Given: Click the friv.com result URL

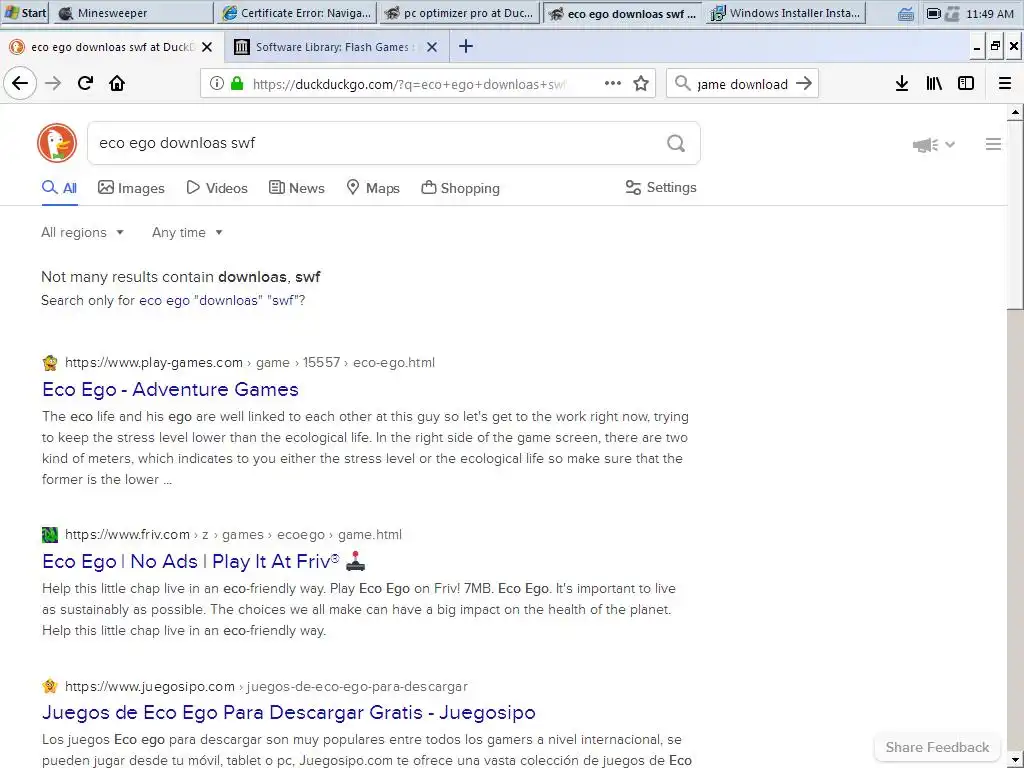Looking at the screenshot, I should tap(233, 535).
